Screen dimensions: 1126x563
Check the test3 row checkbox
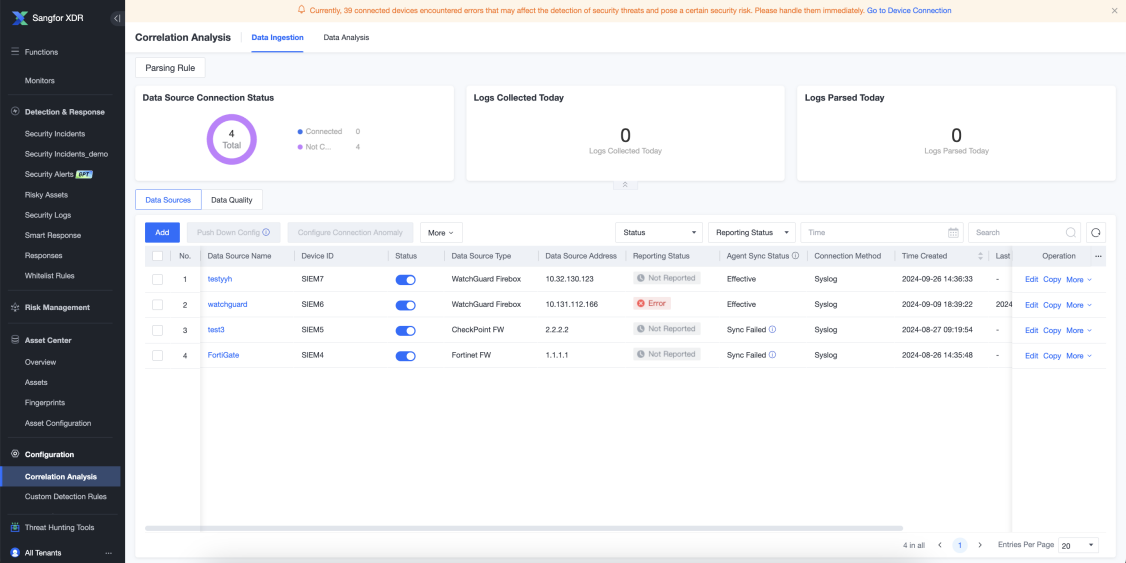tap(157, 330)
